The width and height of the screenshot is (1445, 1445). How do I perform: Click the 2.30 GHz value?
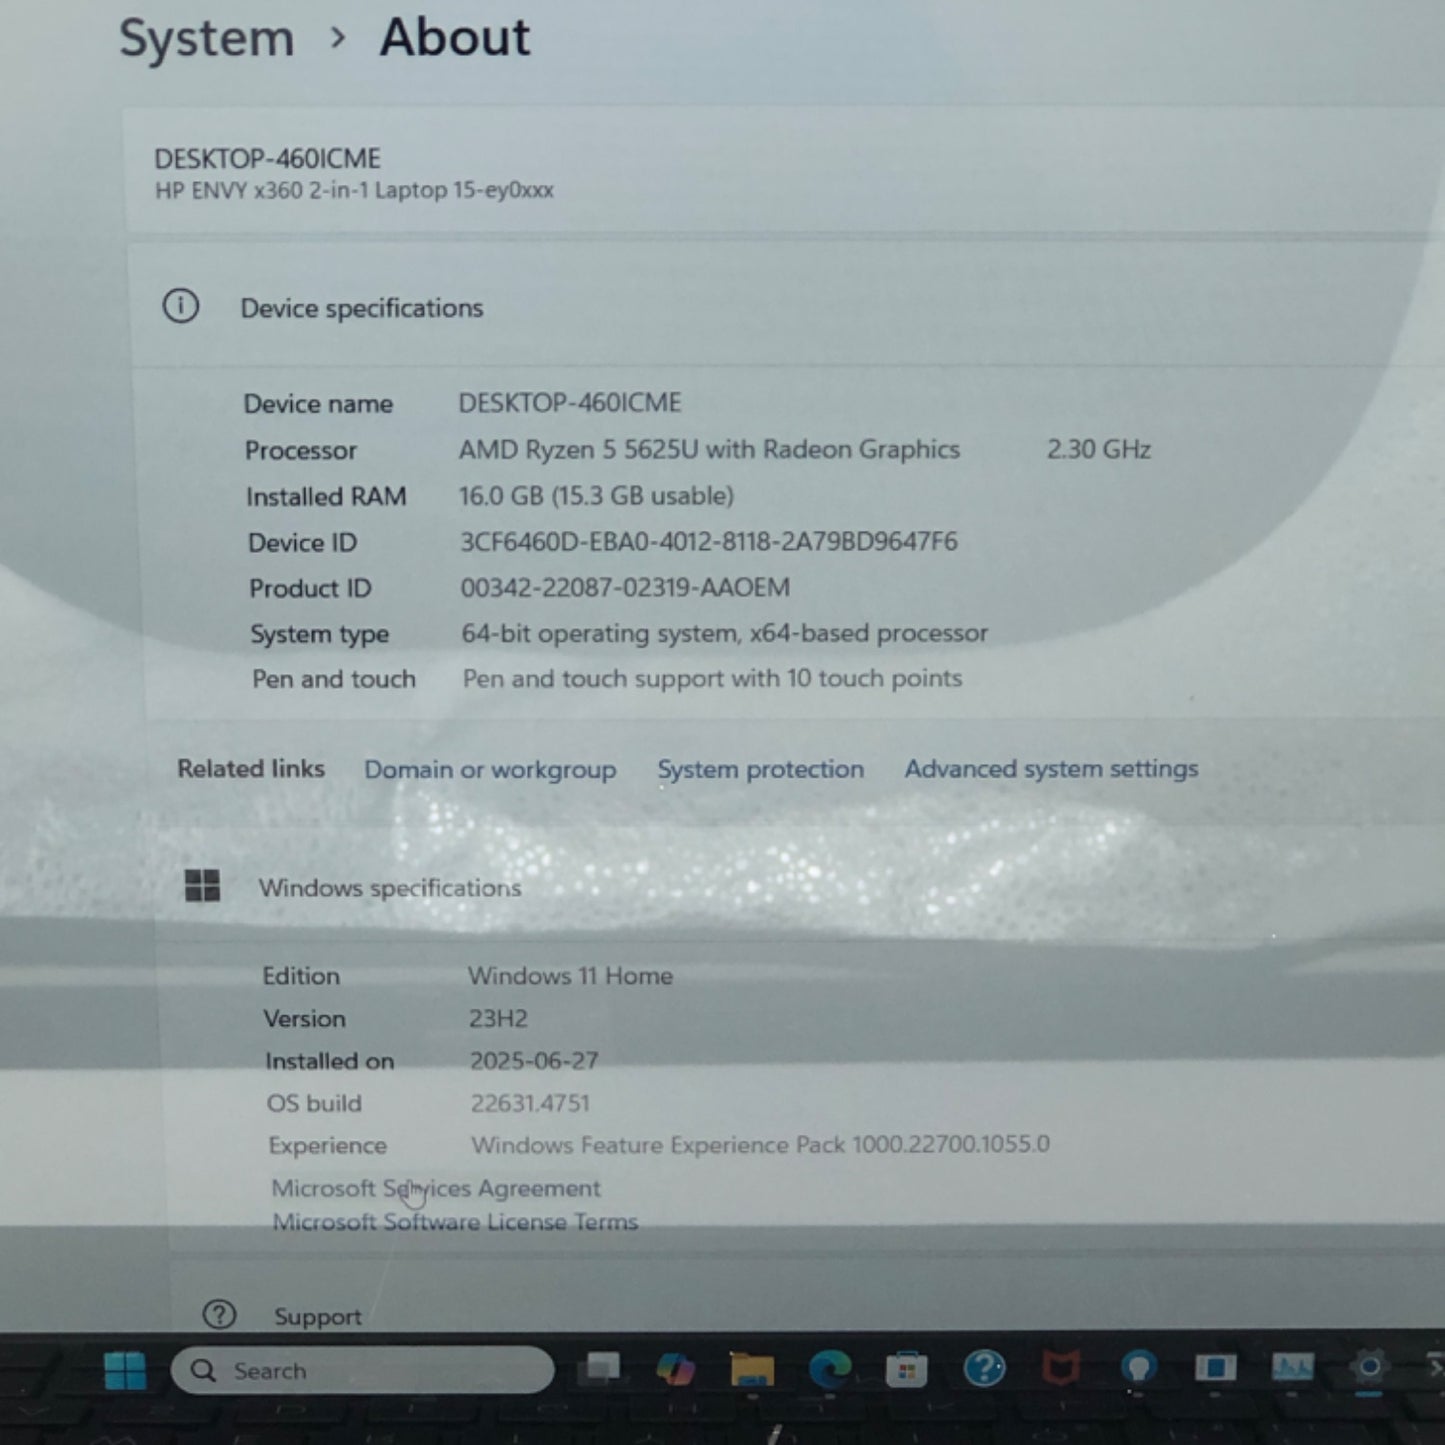click(1099, 449)
